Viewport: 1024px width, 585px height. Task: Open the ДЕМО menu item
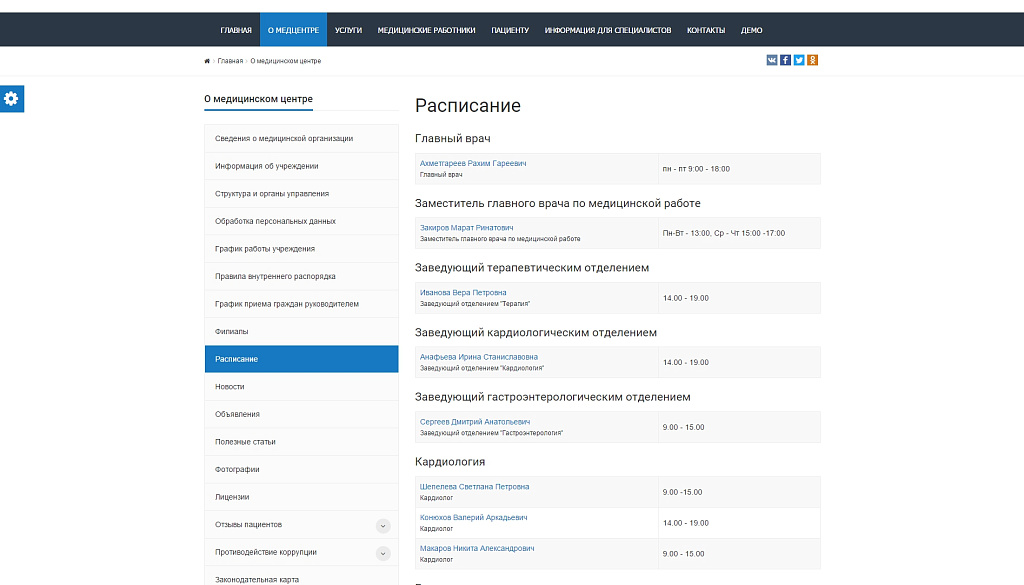tap(751, 30)
